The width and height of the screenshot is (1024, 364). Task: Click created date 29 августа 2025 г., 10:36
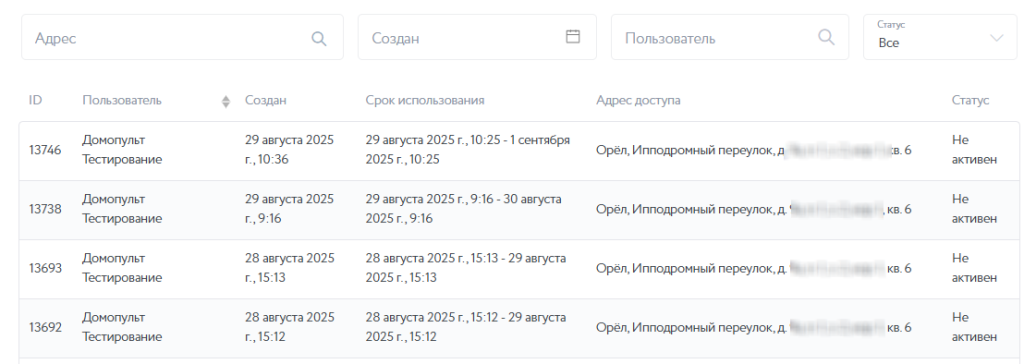(289, 150)
